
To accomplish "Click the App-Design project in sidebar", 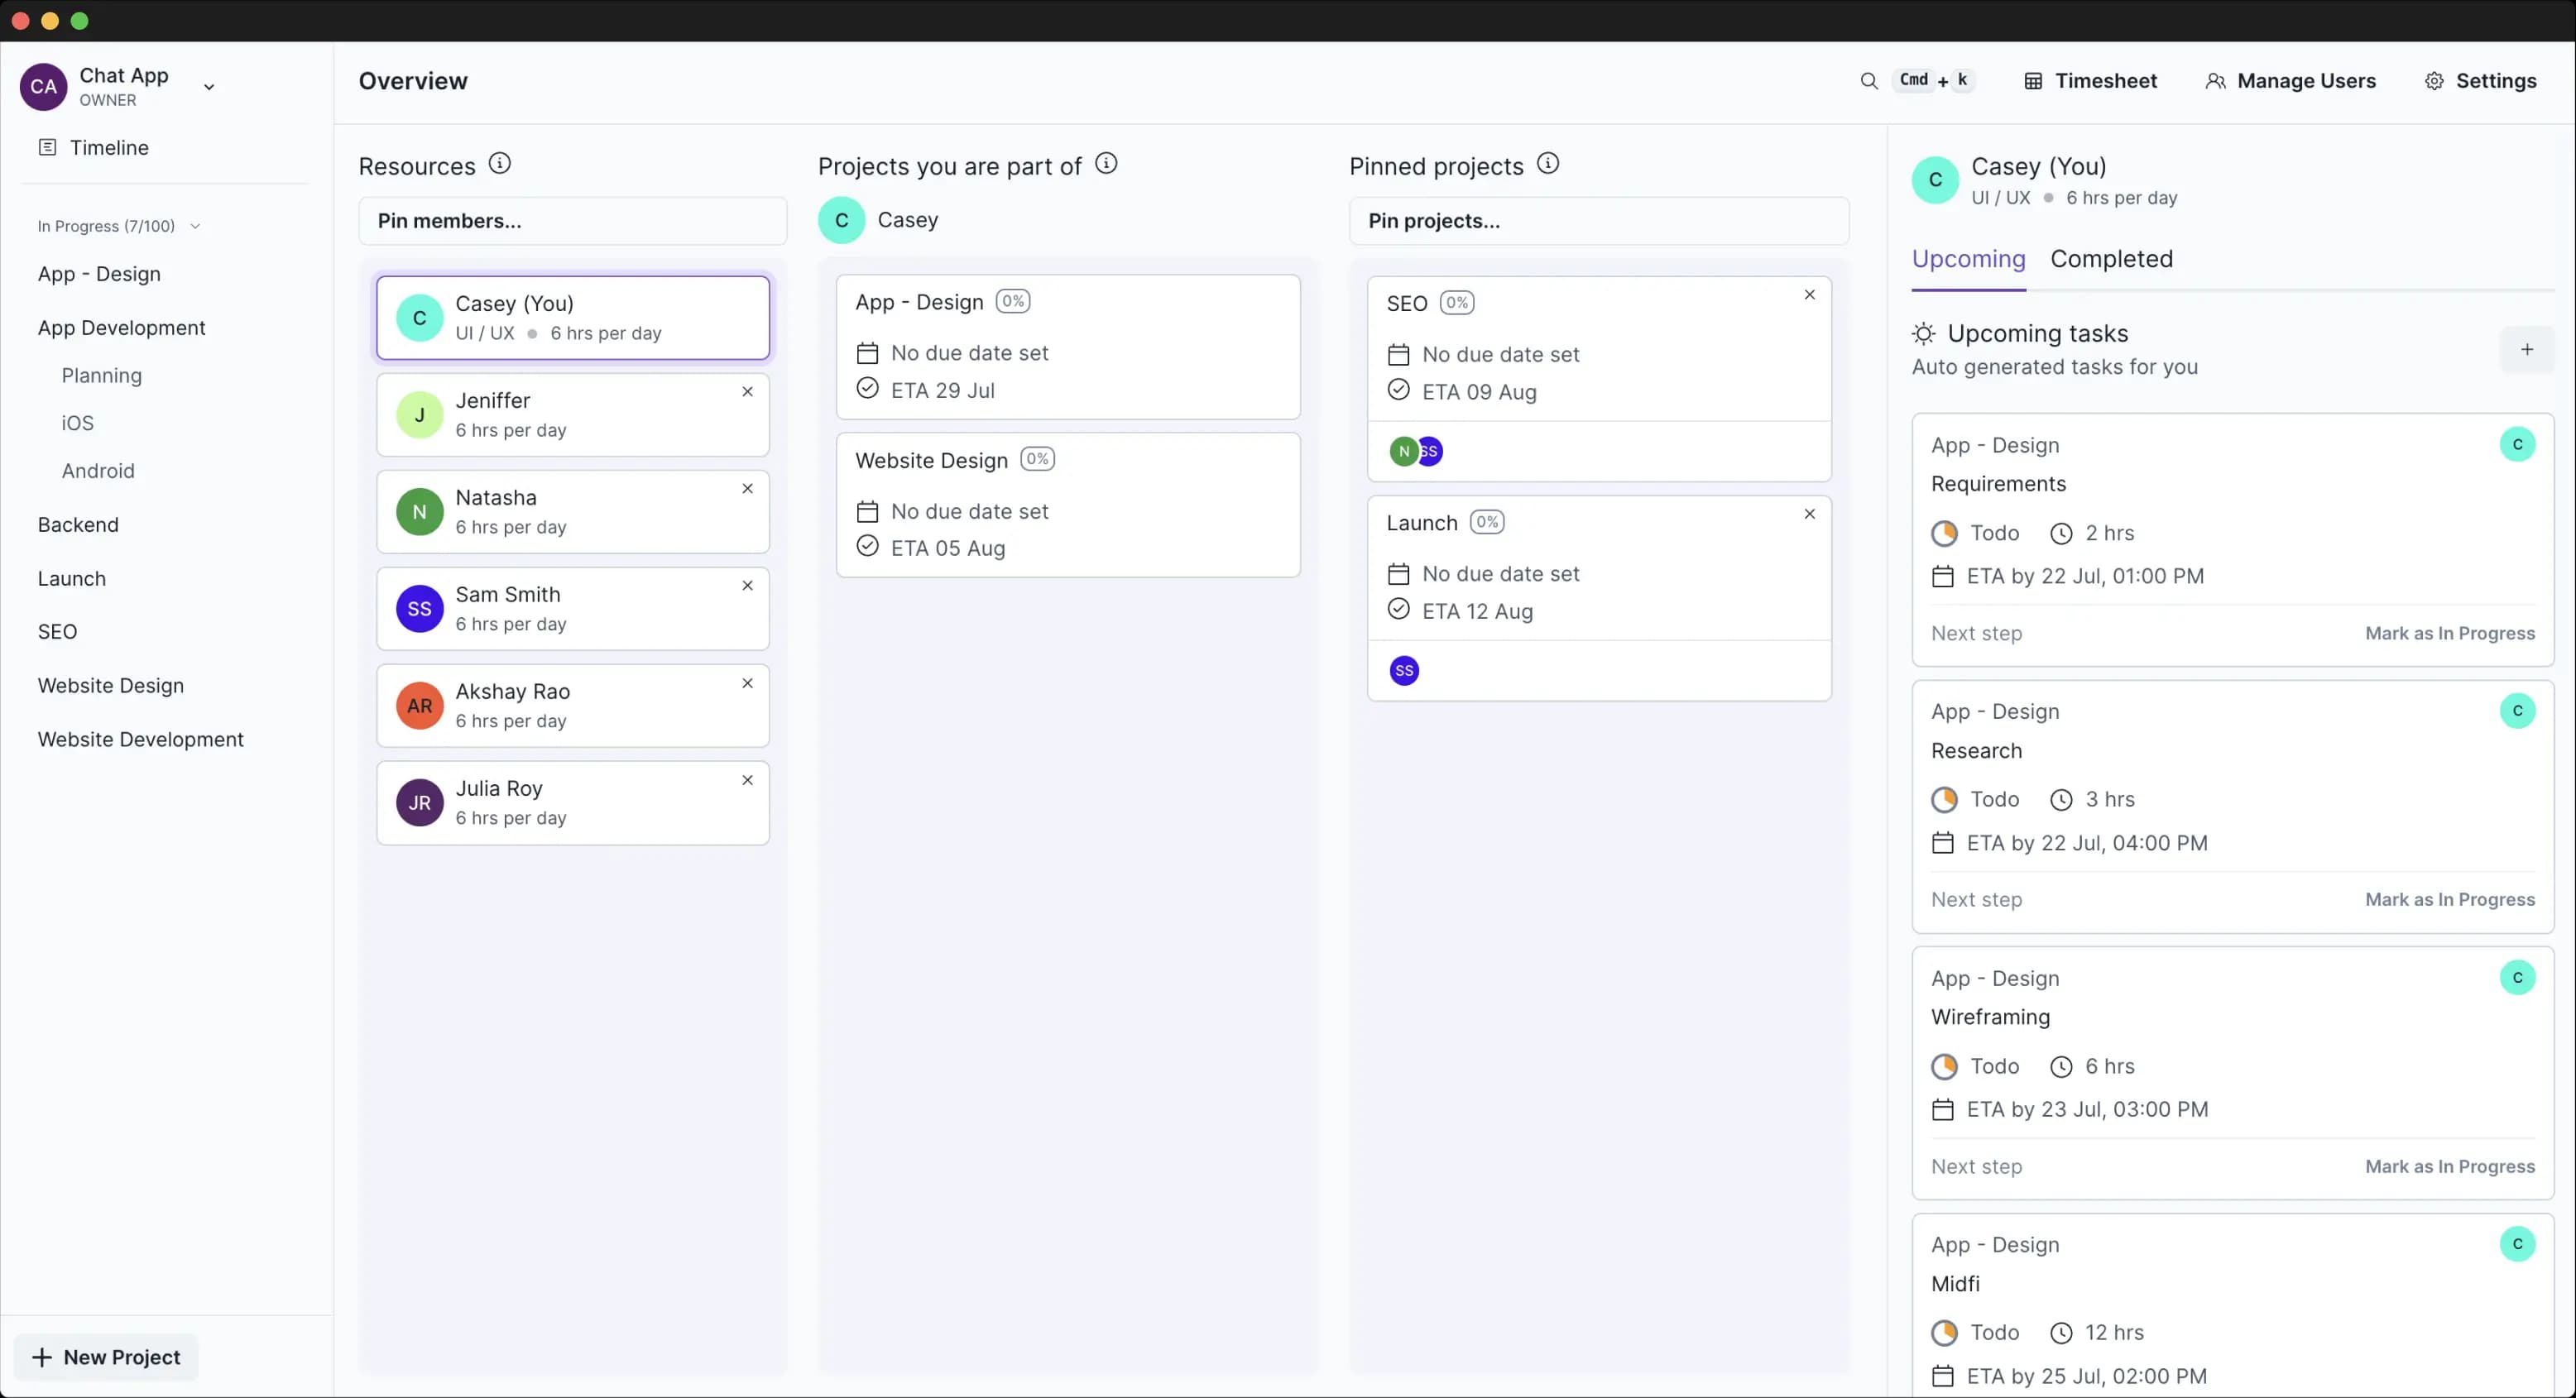I will click(x=98, y=274).
